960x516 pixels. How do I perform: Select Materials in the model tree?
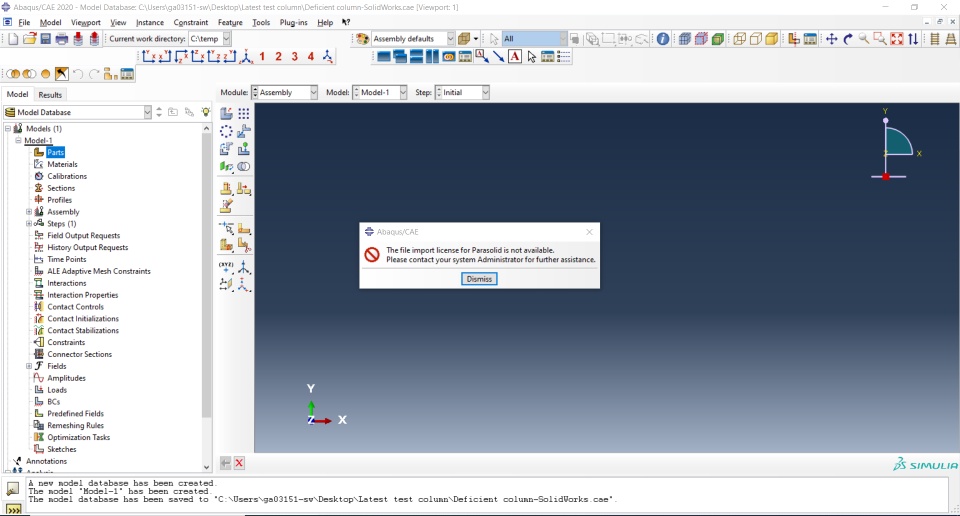tap(62, 164)
